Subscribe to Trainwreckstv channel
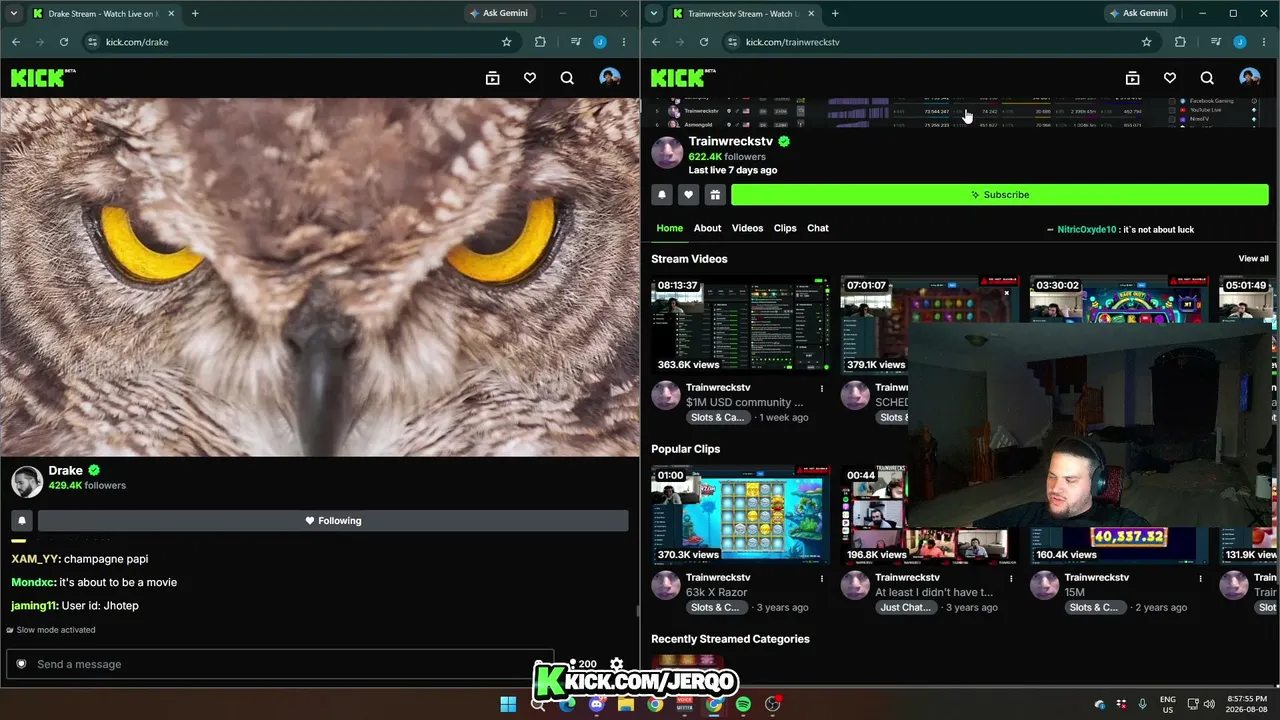 point(1000,195)
